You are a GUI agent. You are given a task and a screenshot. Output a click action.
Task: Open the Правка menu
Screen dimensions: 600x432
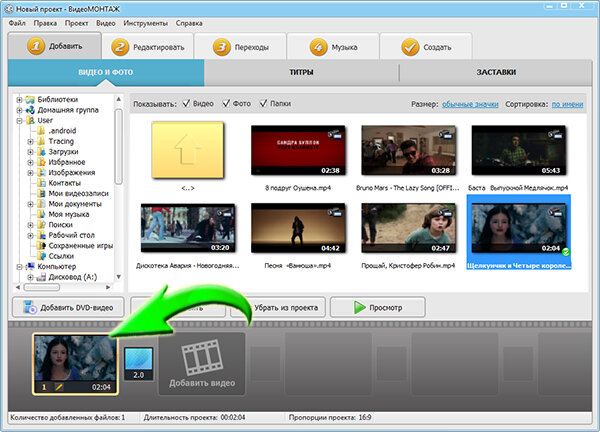(x=45, y=23)
